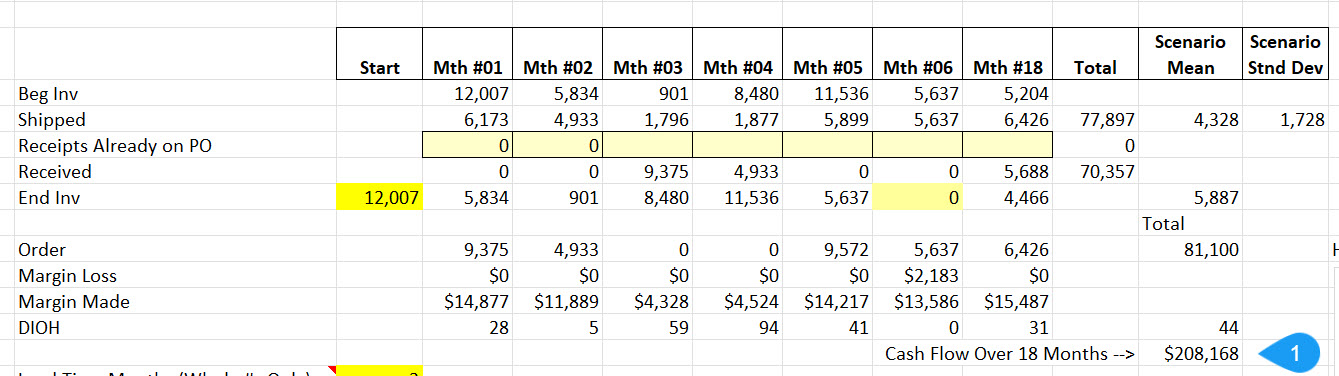Select Received Mth #18 value 5,688
The image size is (1339, 376).
[1007, 172]
